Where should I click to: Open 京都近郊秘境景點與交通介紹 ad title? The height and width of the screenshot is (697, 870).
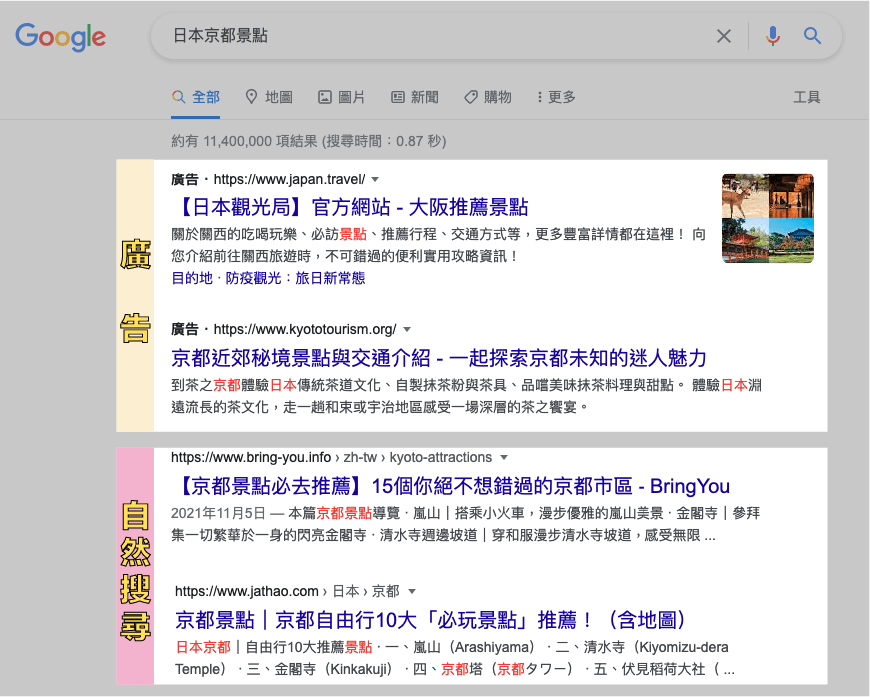439,358
